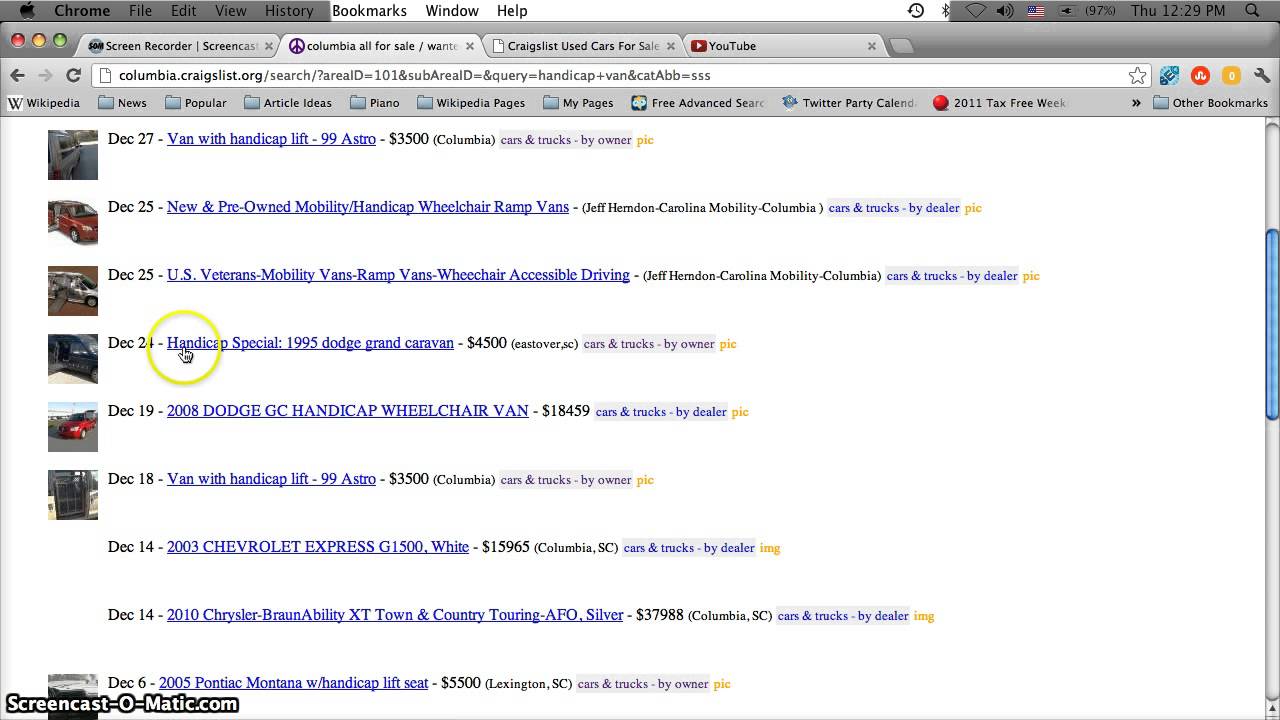1280x720 pixels.
Task: Close the Screen Recorder tab
Action: click(268, 46)
